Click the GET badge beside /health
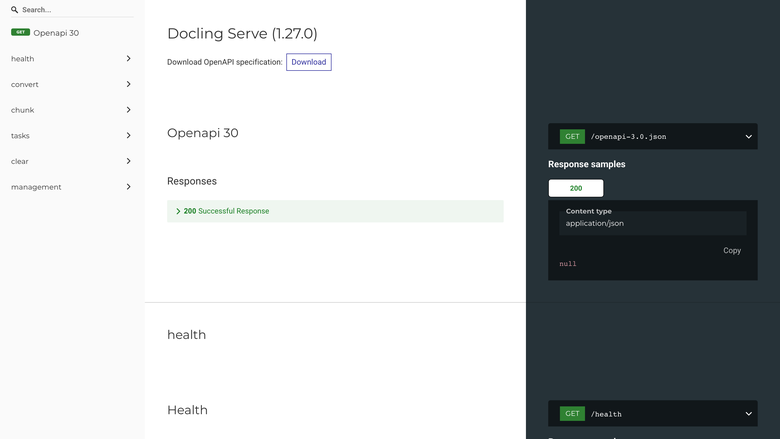This screenshot has height=439, width=780. (x=572, y=414)
